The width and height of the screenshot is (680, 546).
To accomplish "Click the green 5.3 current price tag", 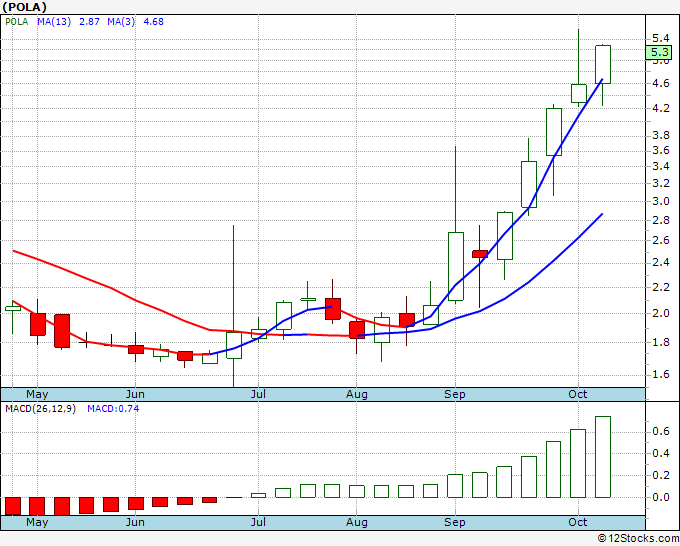I will [659, 52].
